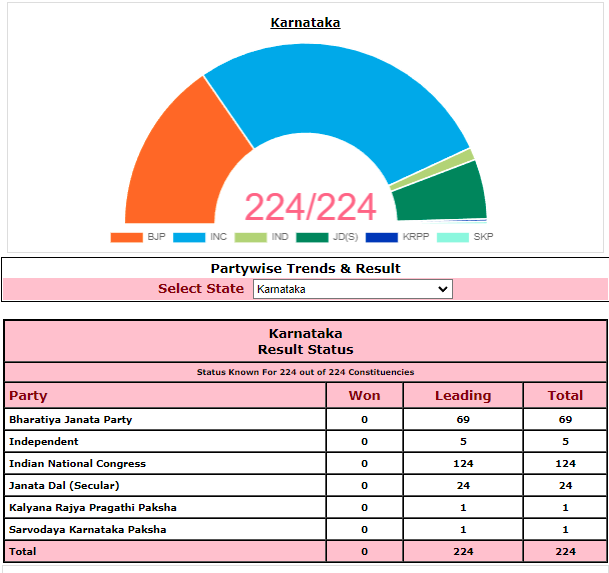Click the Indian National Congress row name
Image resolution: width=609 pixels, height=573 pixels.
[x=77, y=463]
